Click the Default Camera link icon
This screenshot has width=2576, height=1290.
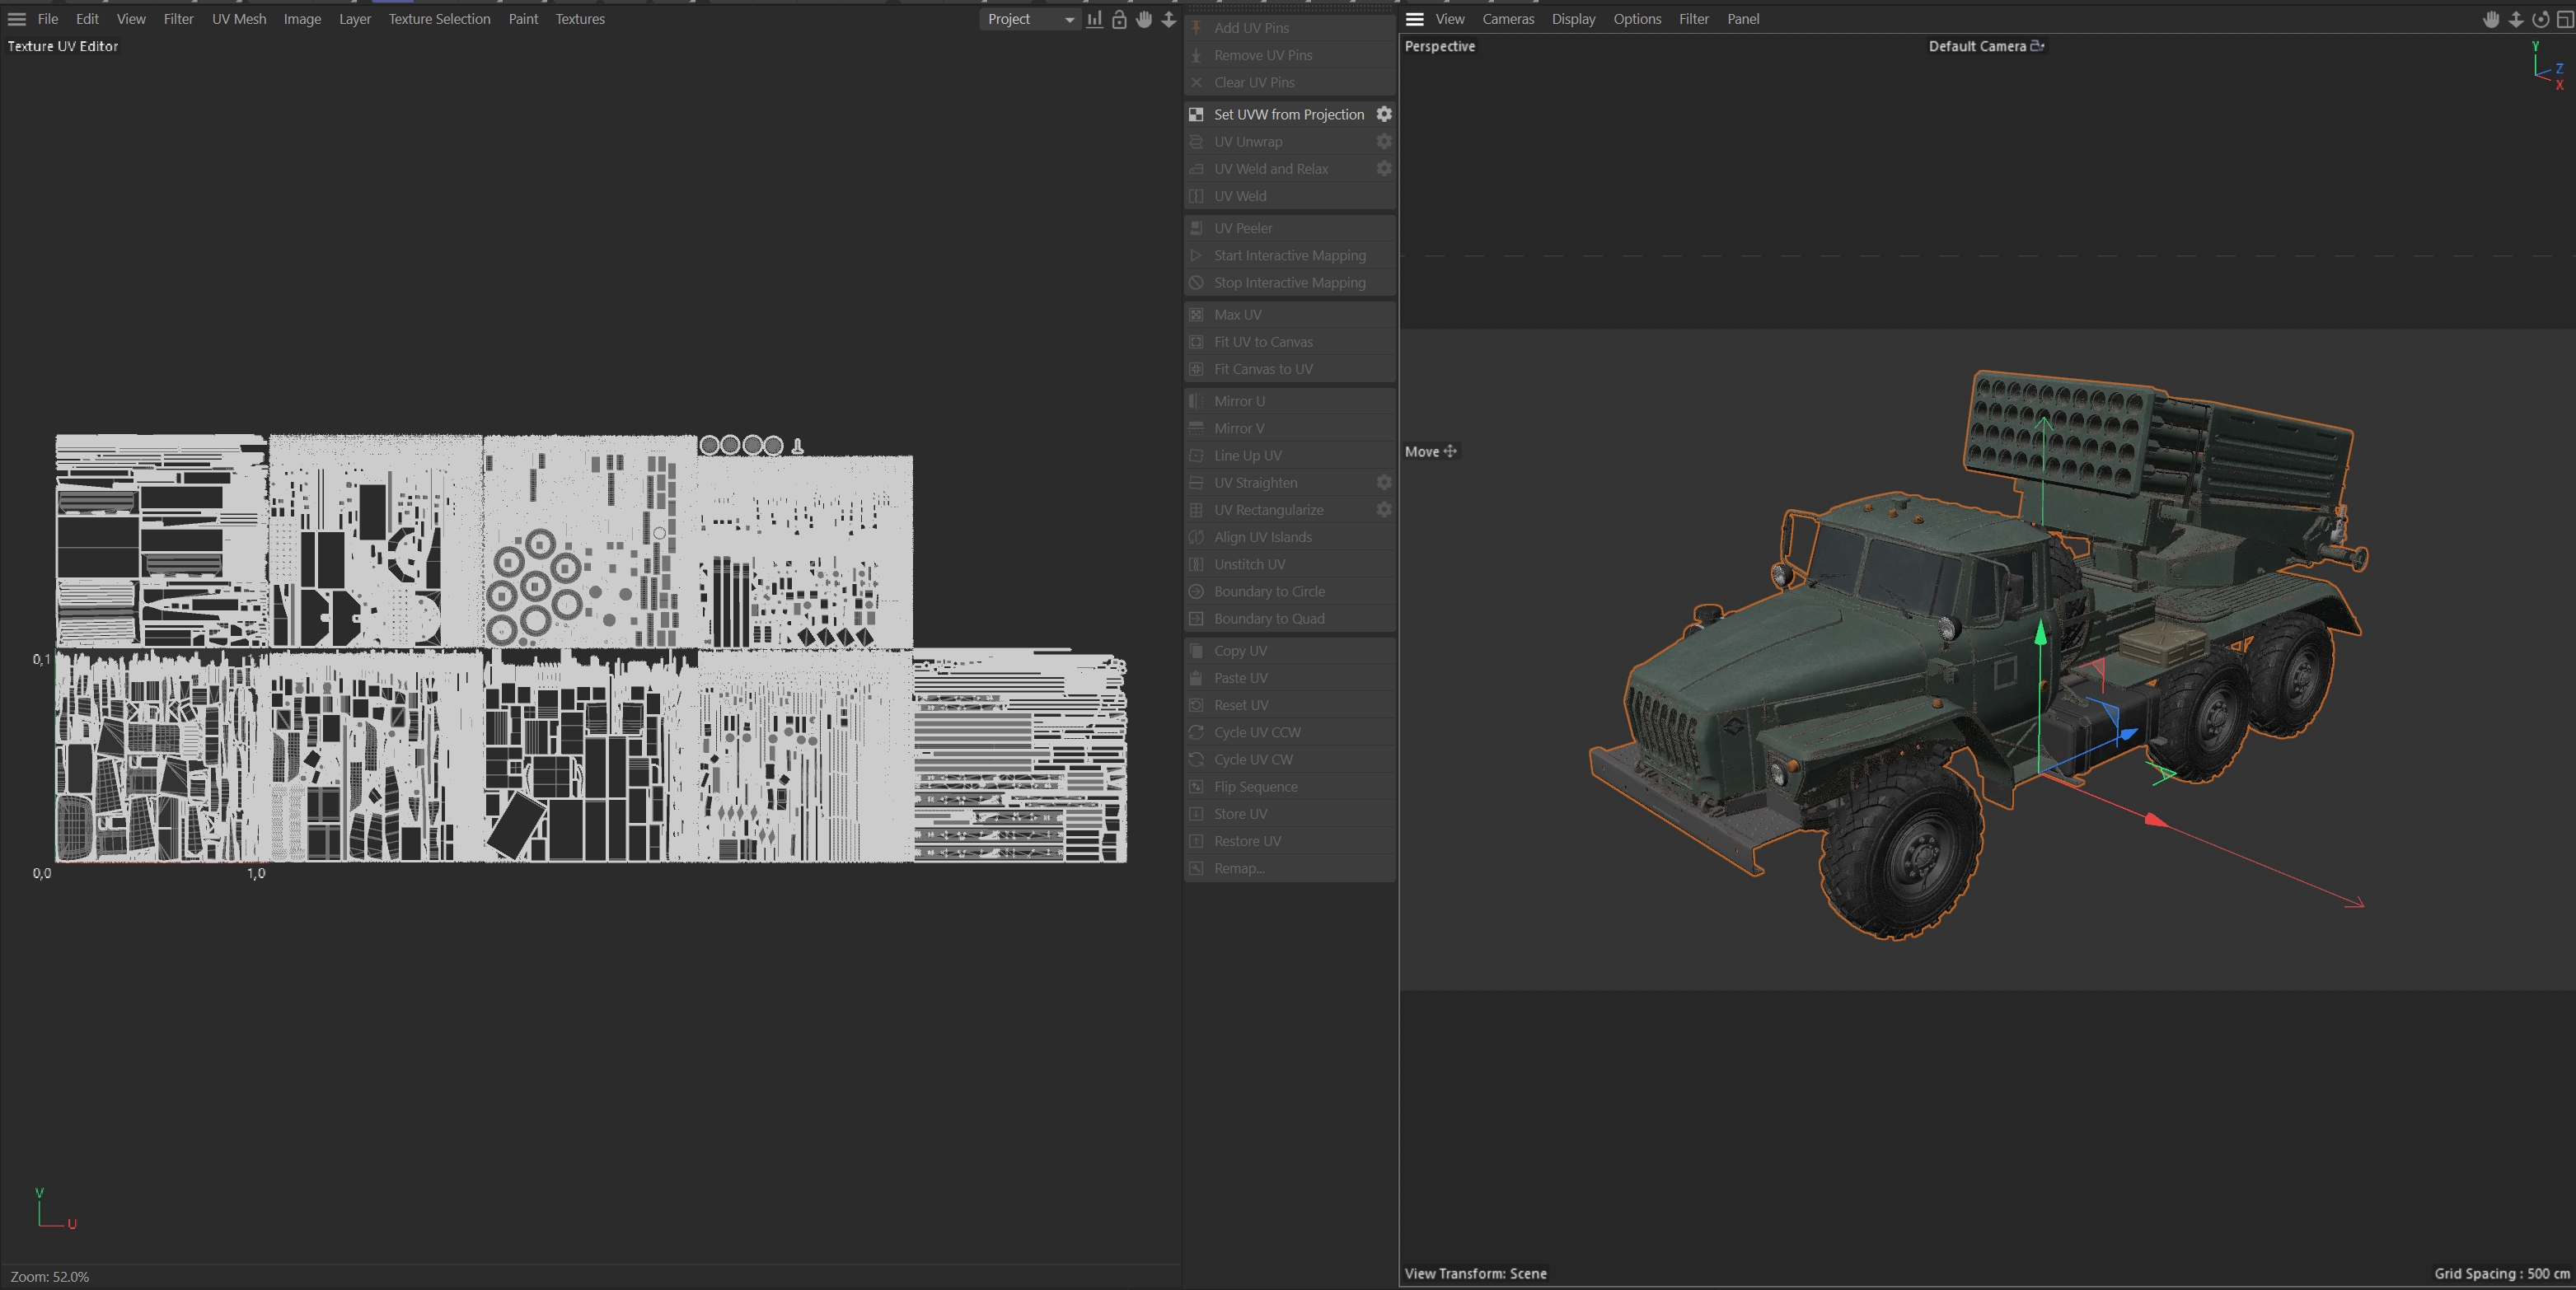[2037, 46]
